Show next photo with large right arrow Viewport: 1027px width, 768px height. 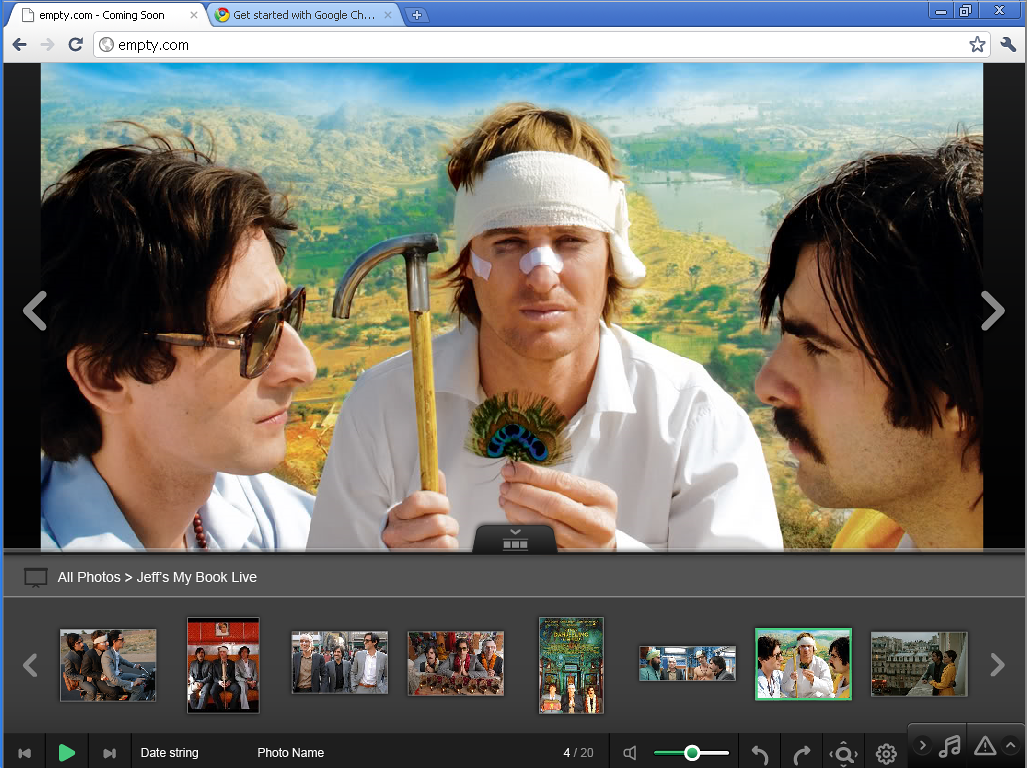(992, 310)
